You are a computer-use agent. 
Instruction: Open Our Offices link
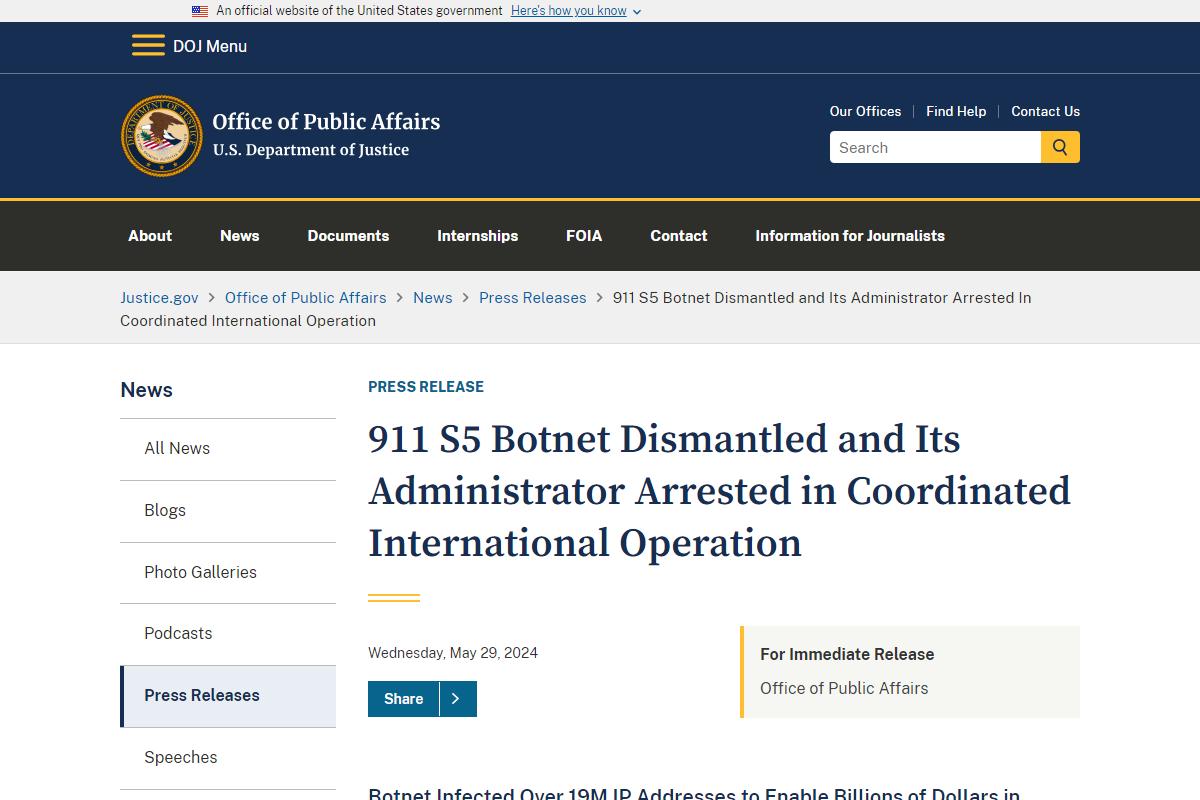point(865,111)
